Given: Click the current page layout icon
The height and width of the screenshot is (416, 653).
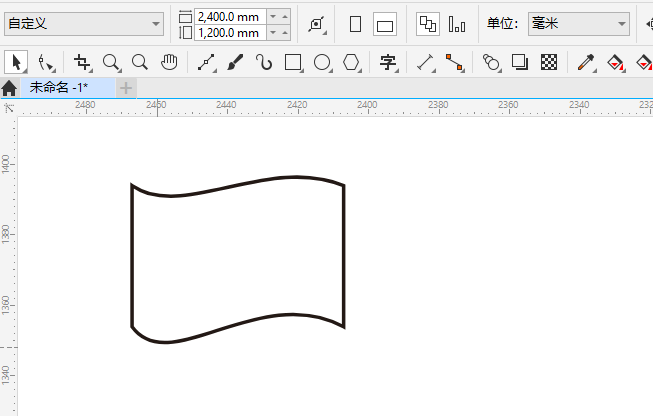Looking at the screenshot, I should pos(457,24).
